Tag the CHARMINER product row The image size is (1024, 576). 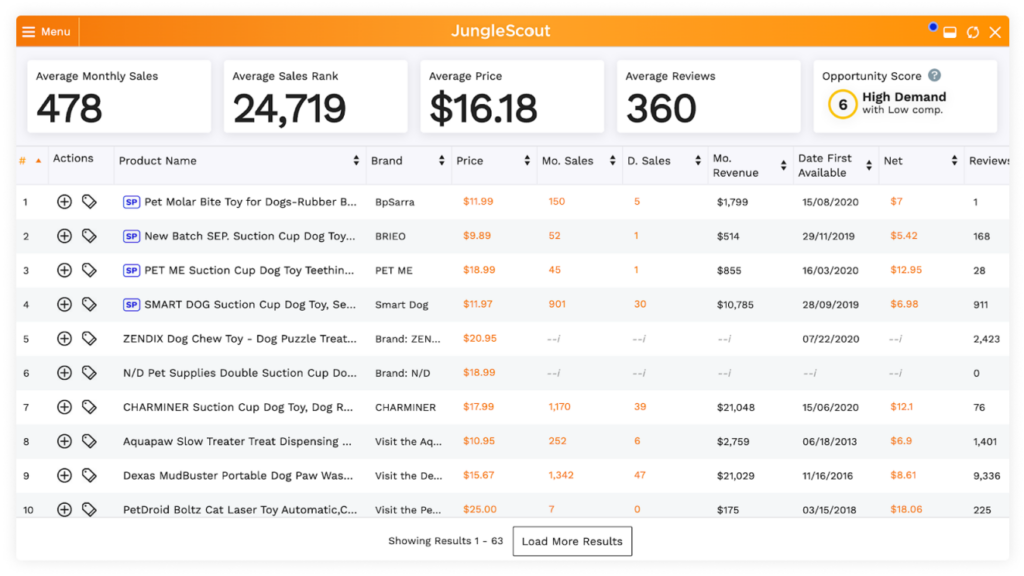[89, 407]
